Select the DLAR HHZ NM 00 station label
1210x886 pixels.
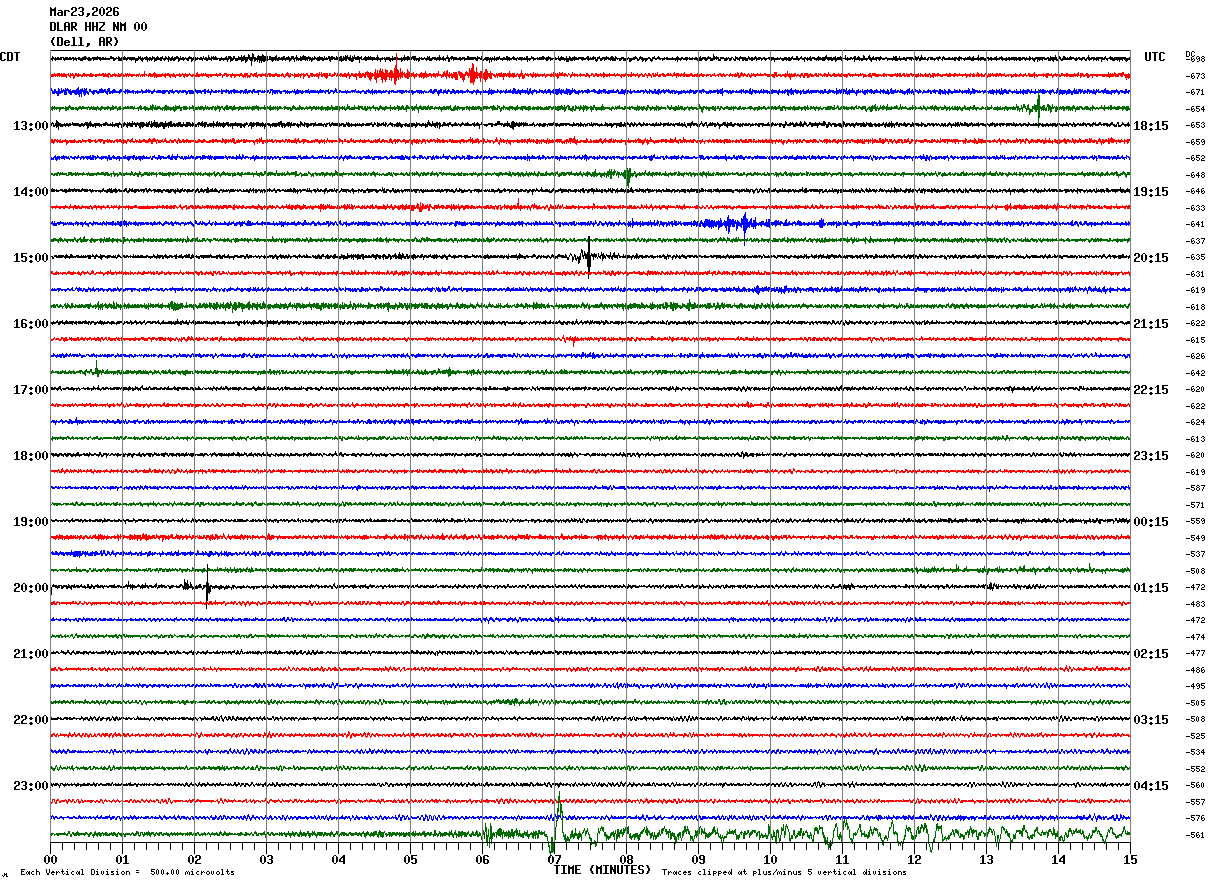click(x=98, y=27)
